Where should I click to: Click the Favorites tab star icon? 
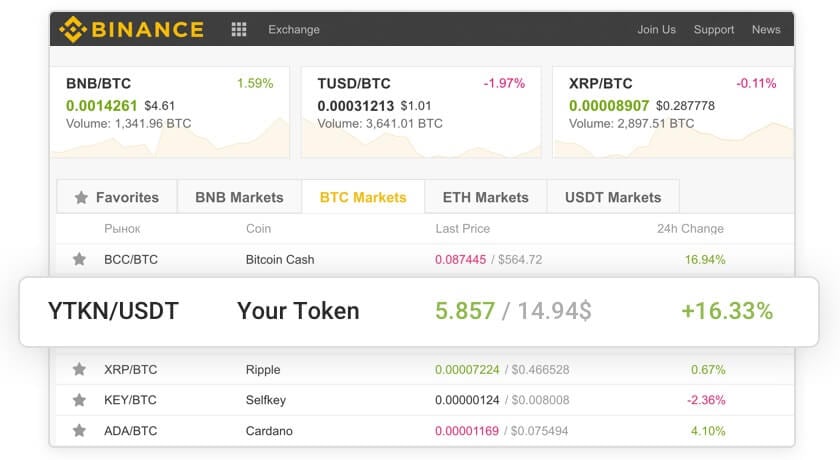coord(81,198)
